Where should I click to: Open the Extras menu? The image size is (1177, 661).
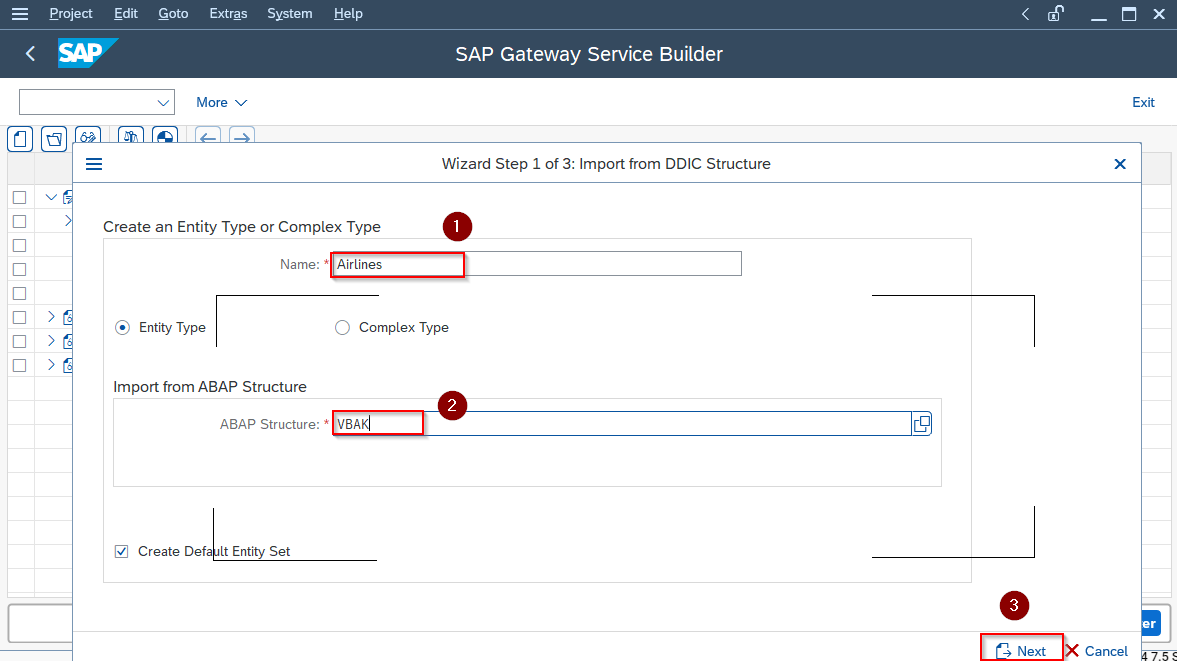click(228, 14)
